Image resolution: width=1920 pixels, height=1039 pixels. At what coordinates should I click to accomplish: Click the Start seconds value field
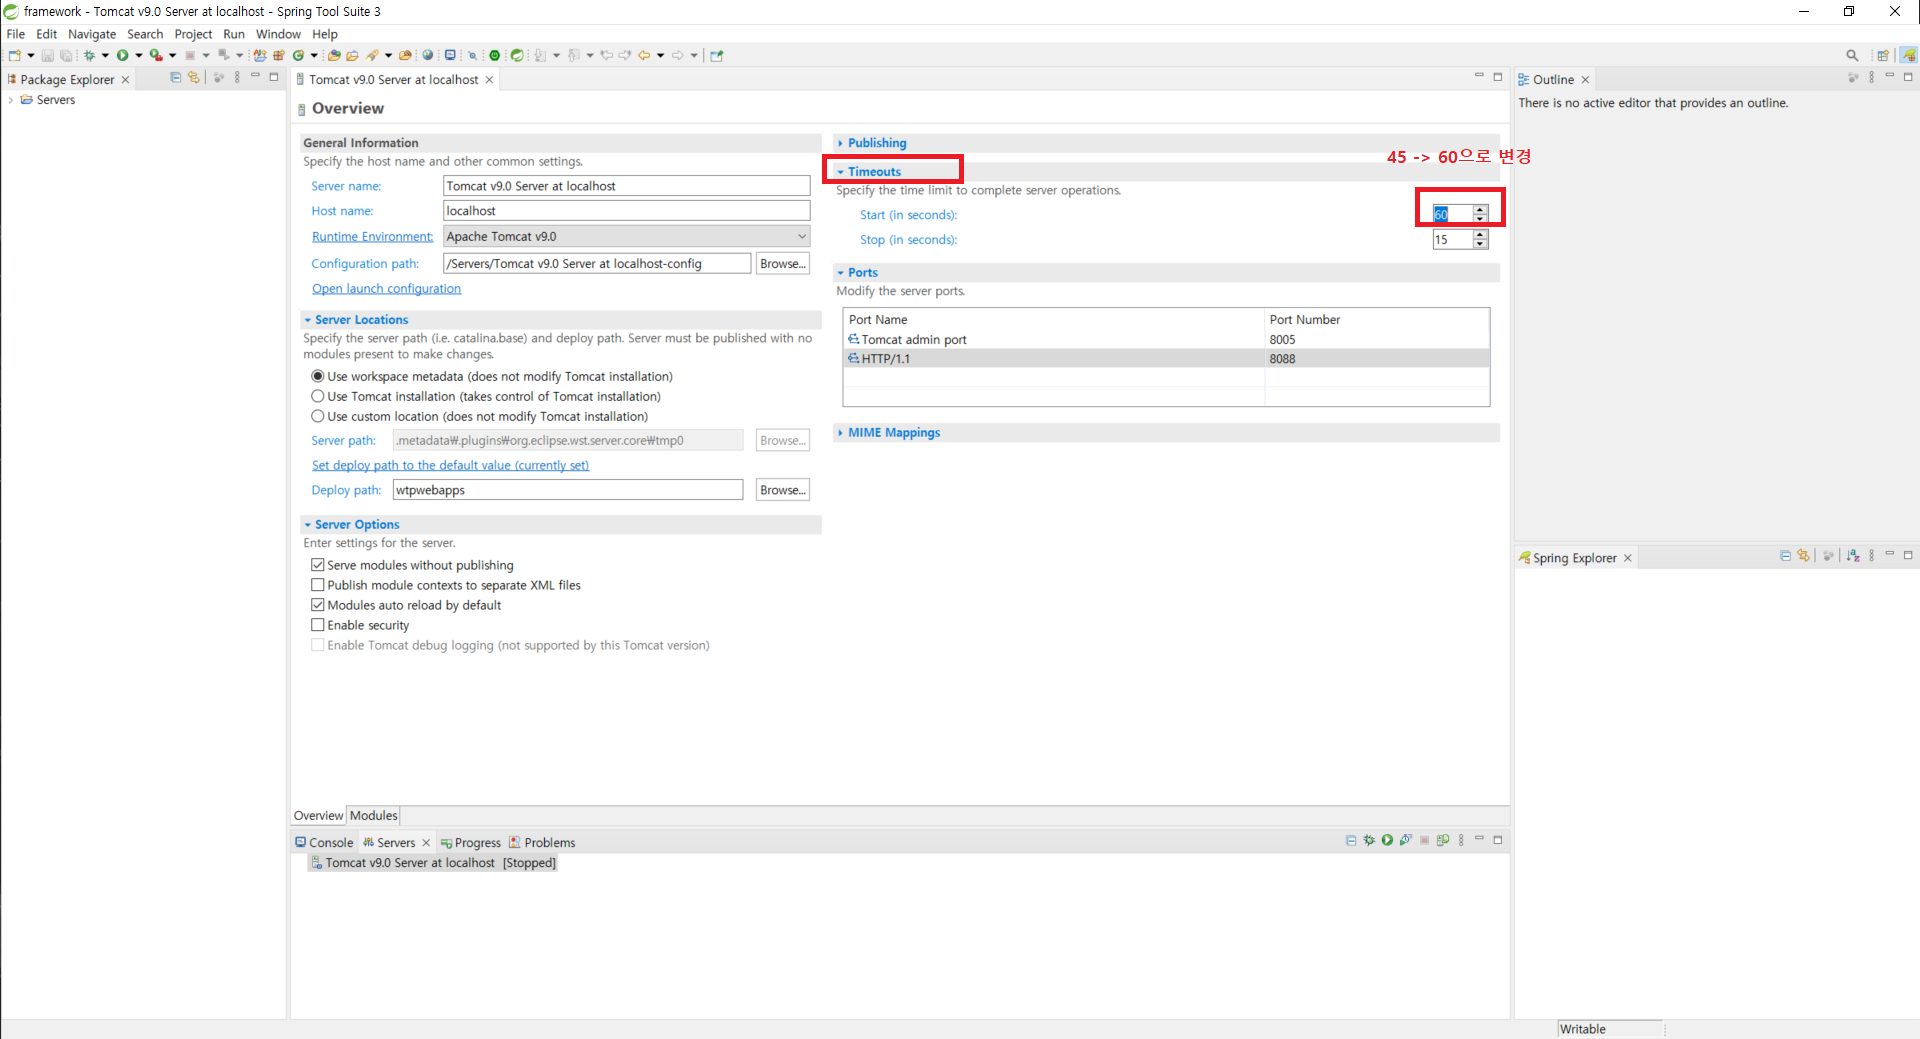[x=1452, y=214]
